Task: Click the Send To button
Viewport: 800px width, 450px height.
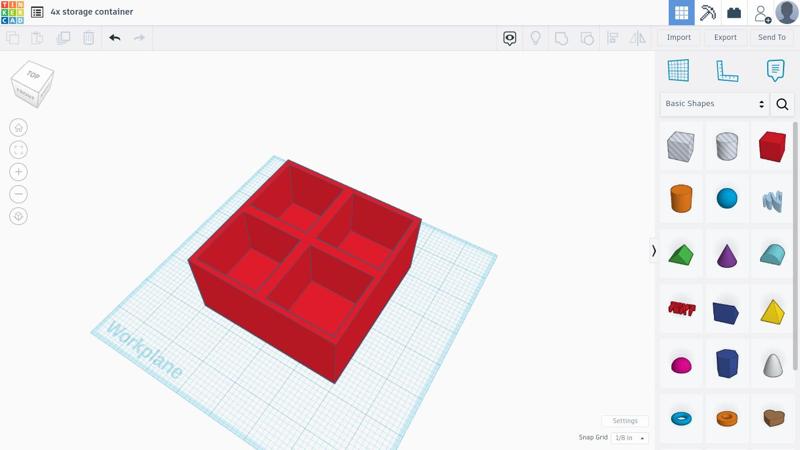Action: pyautogui.click(x=771, y=37)
